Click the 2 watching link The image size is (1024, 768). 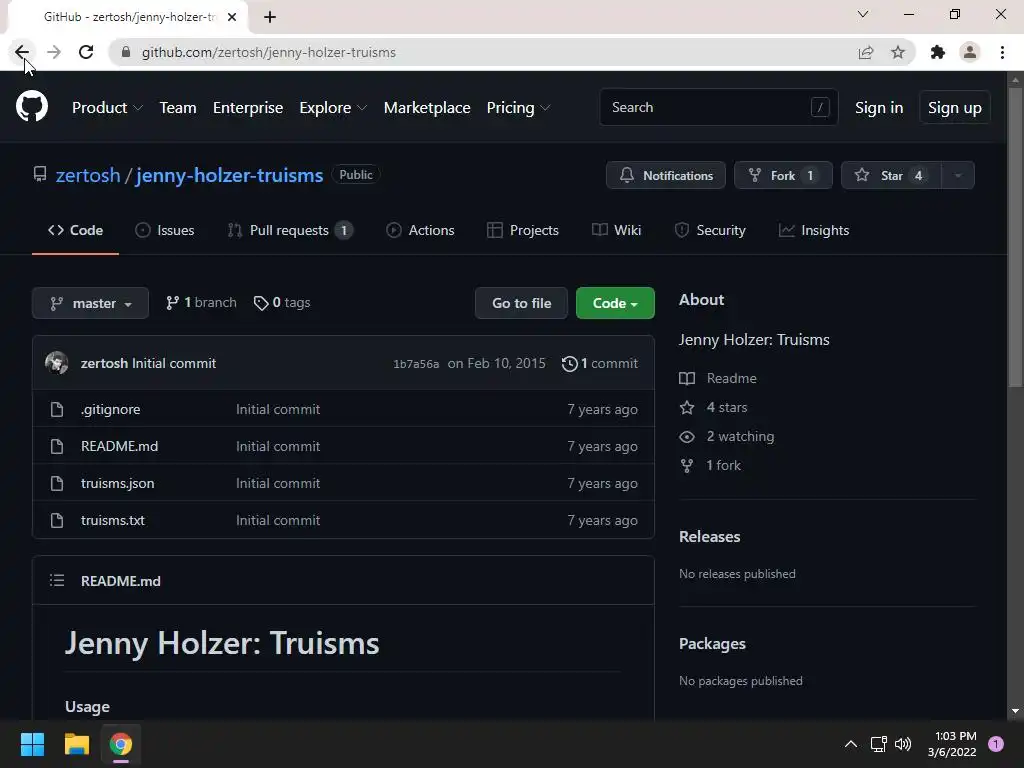point(741,436)
